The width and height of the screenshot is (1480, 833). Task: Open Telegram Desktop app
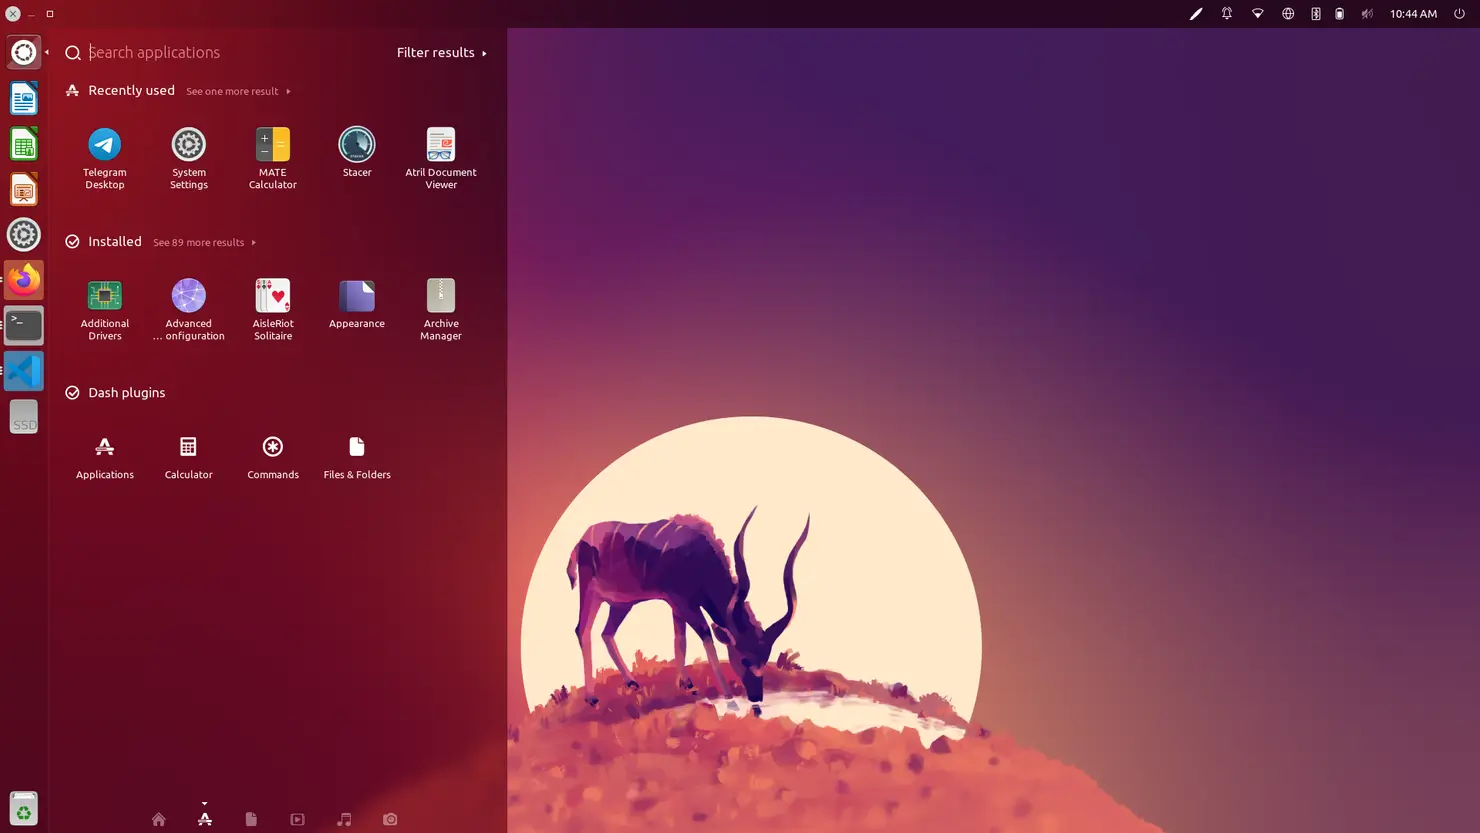104,158
